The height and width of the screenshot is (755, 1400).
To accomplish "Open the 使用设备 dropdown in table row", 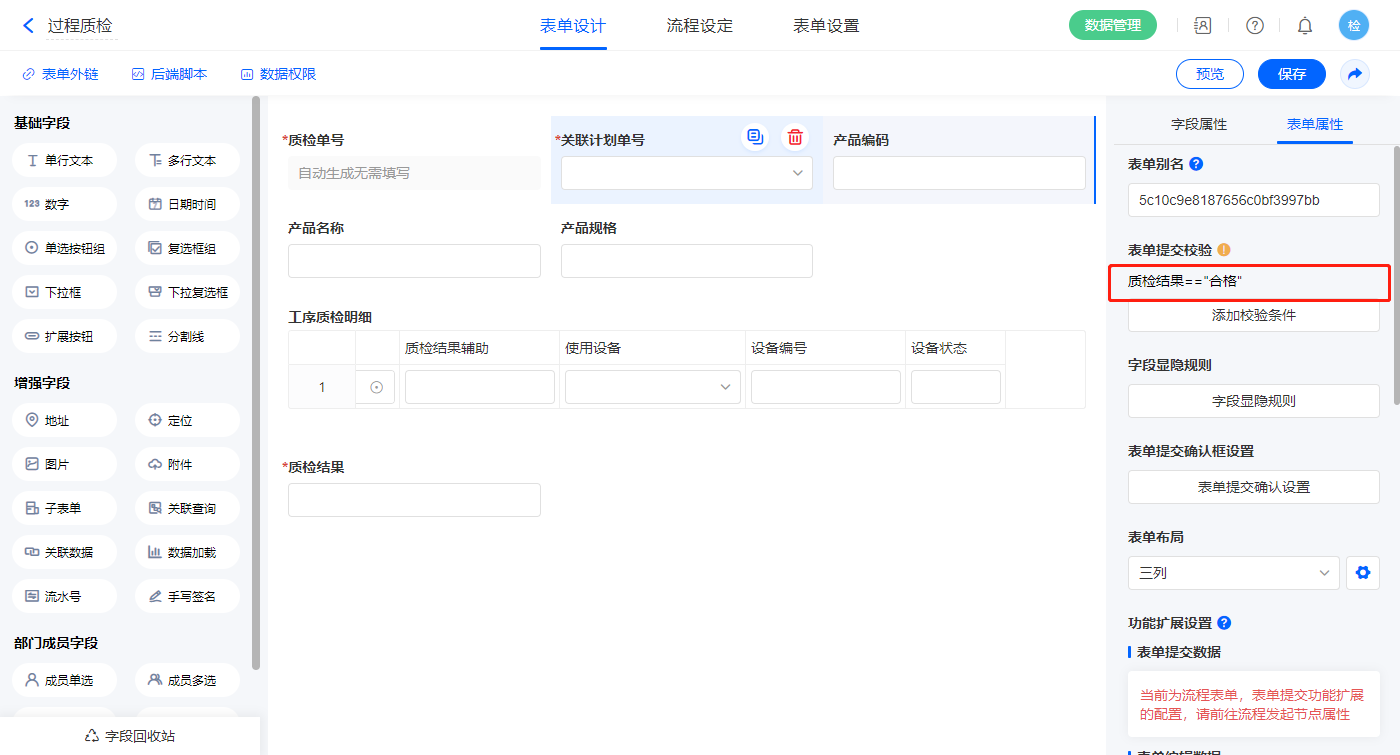I will pyautogui.click(x=652, y=387).
